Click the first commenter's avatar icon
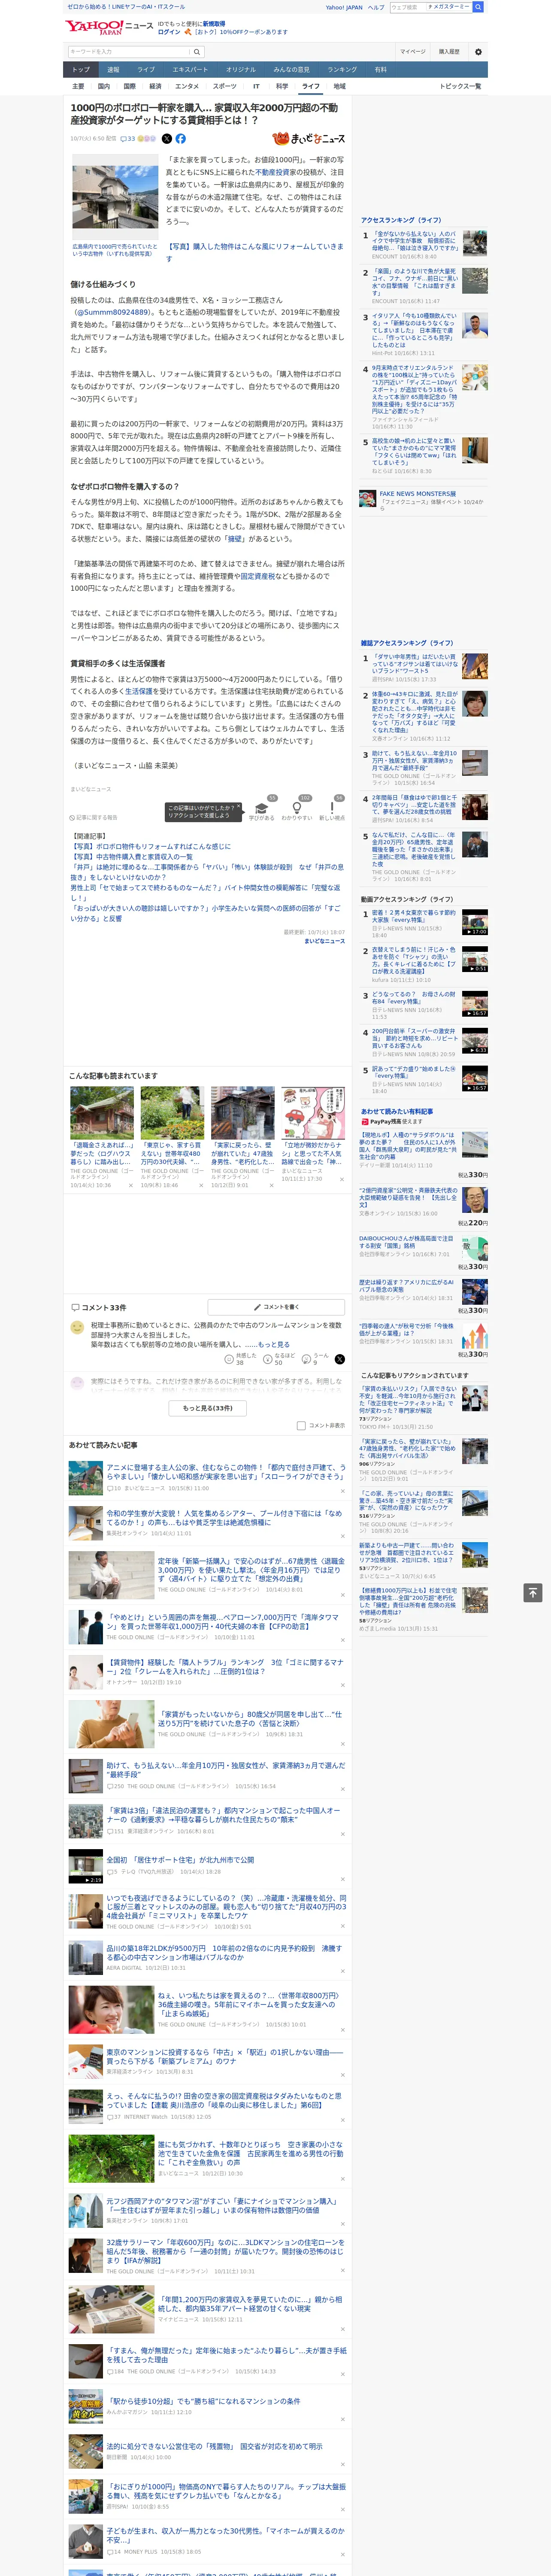551x2576 pixels. (77, 1327)
